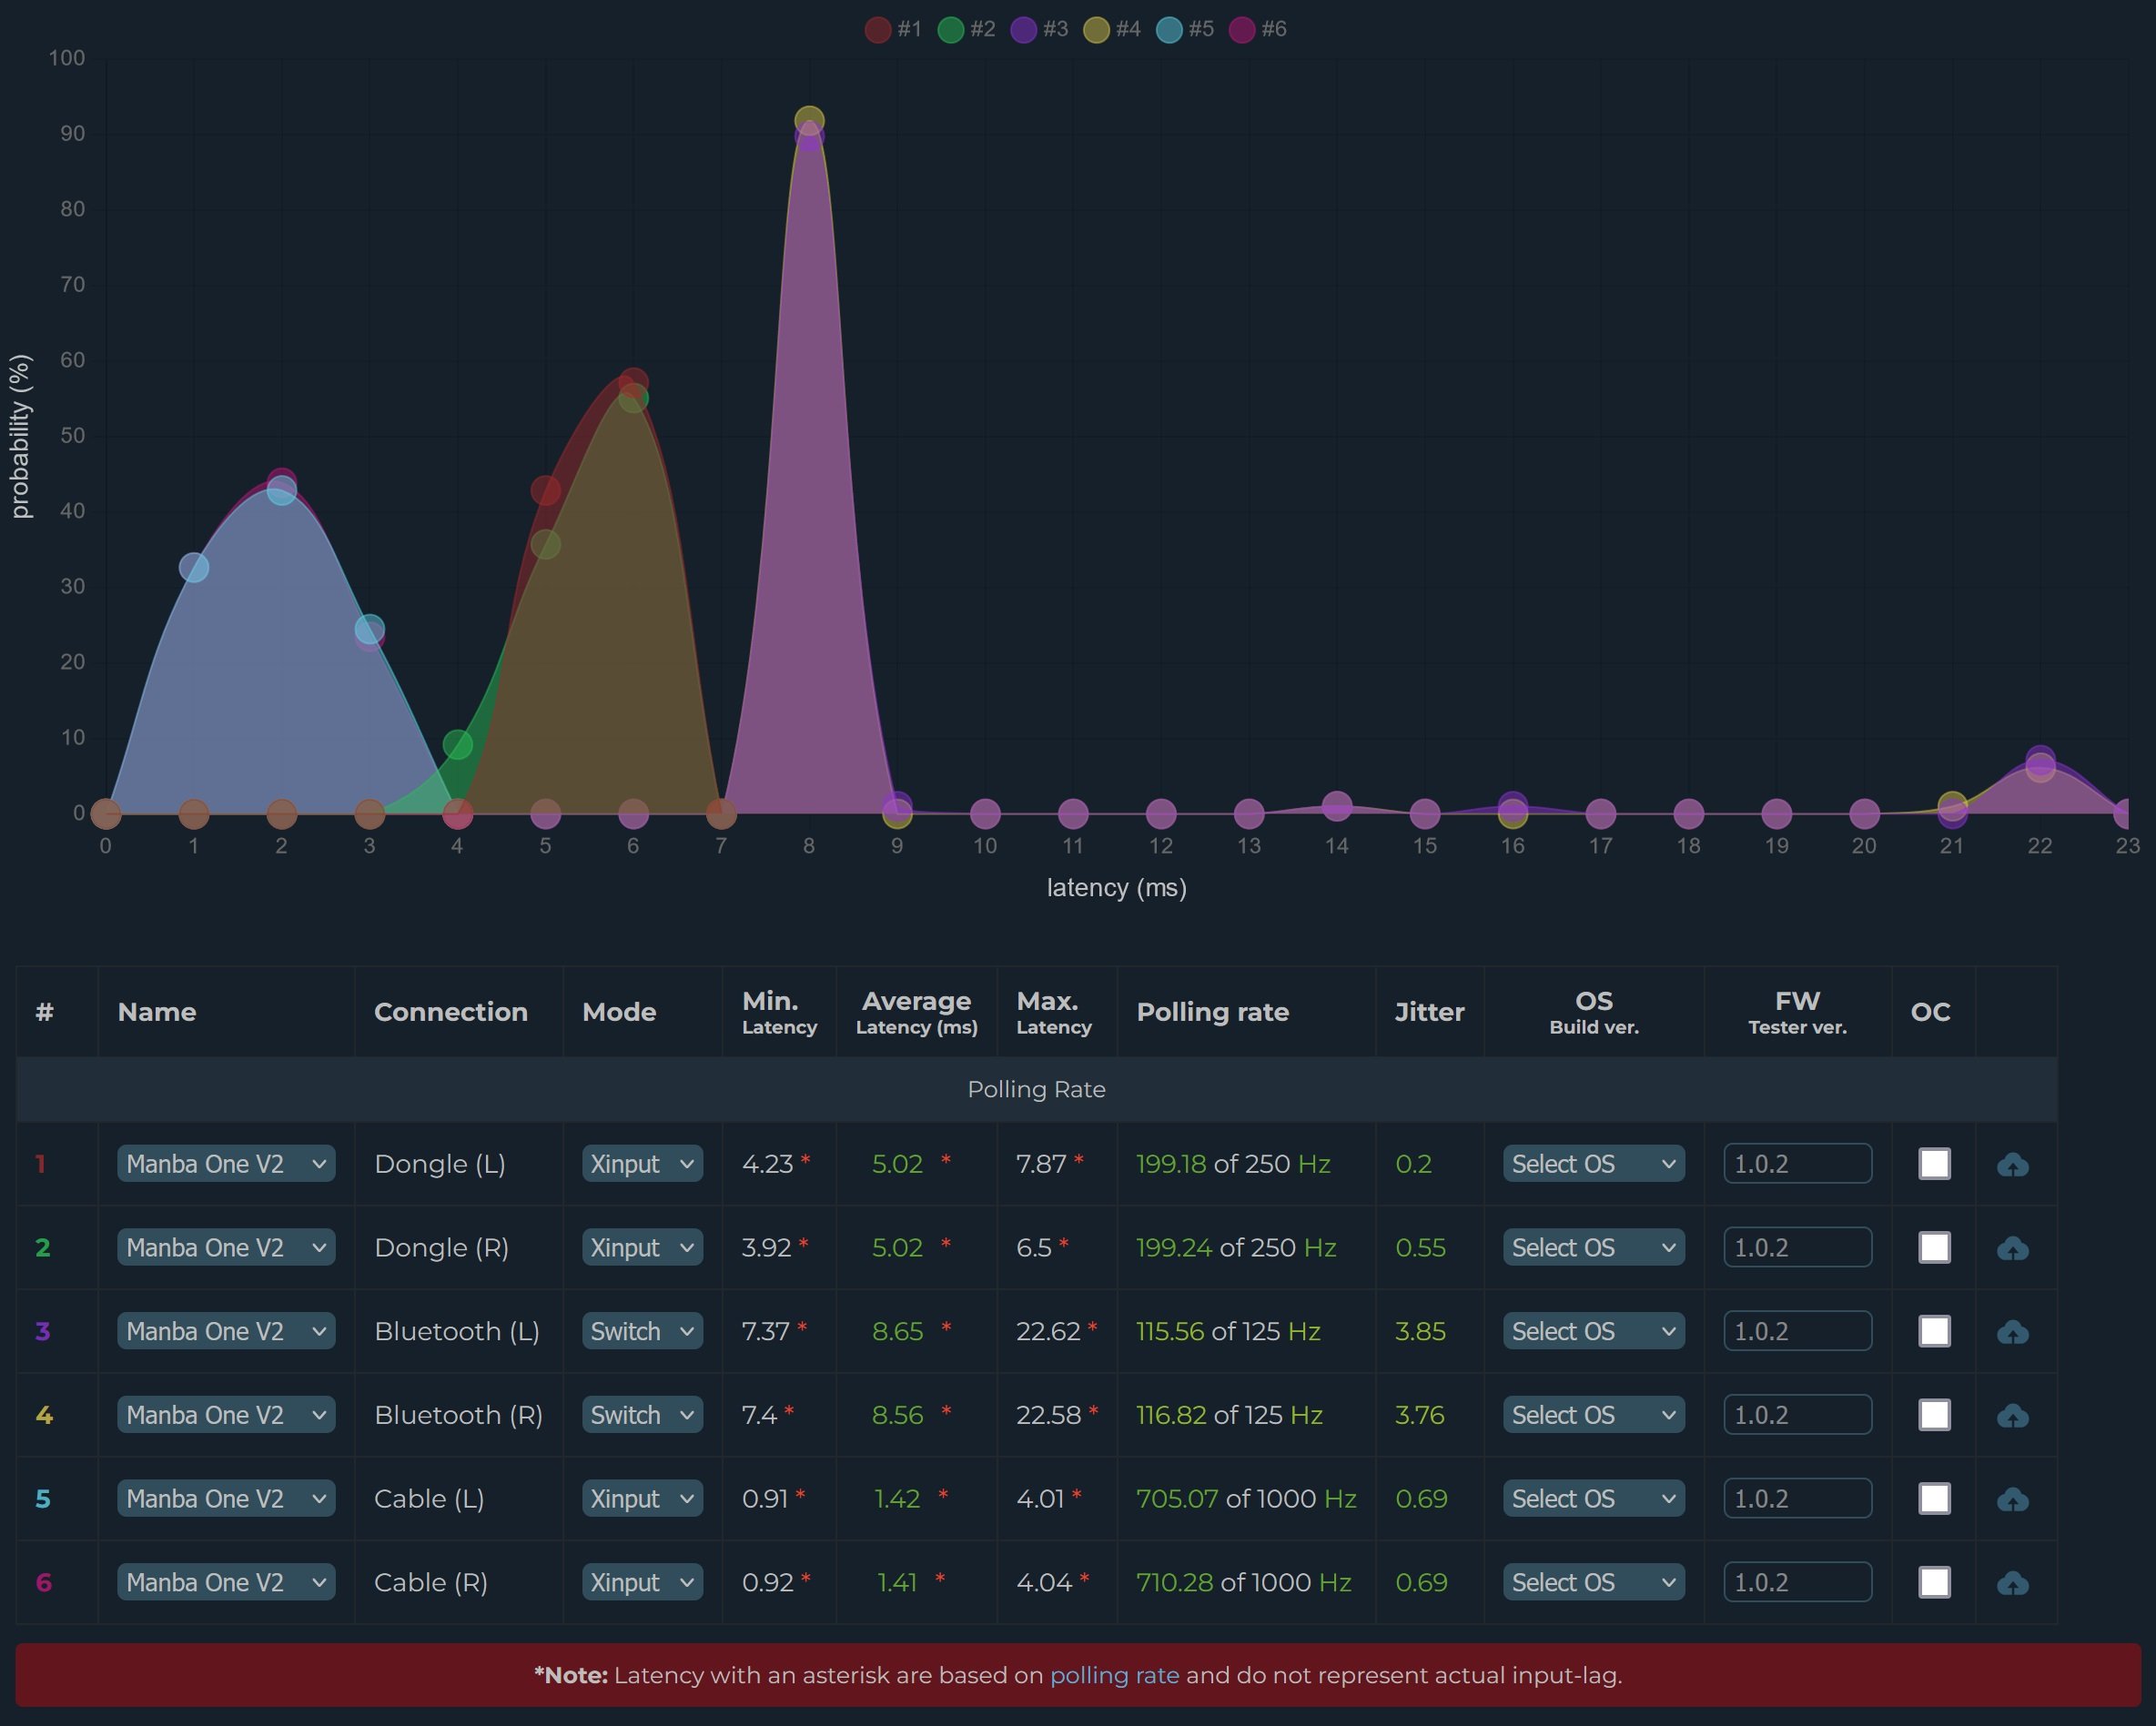2156x1726 pixels.
Task: Change Switch mode for Bluetooth (L) row
Action: 642,1331
